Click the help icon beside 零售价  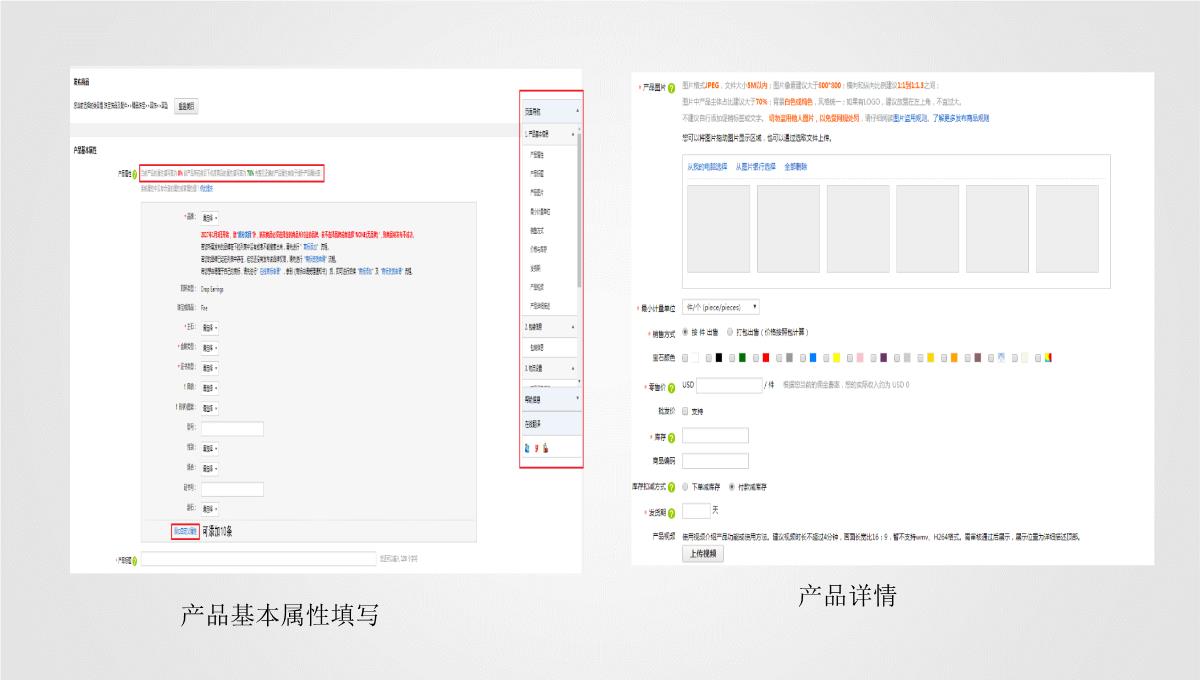coord(671,386)
